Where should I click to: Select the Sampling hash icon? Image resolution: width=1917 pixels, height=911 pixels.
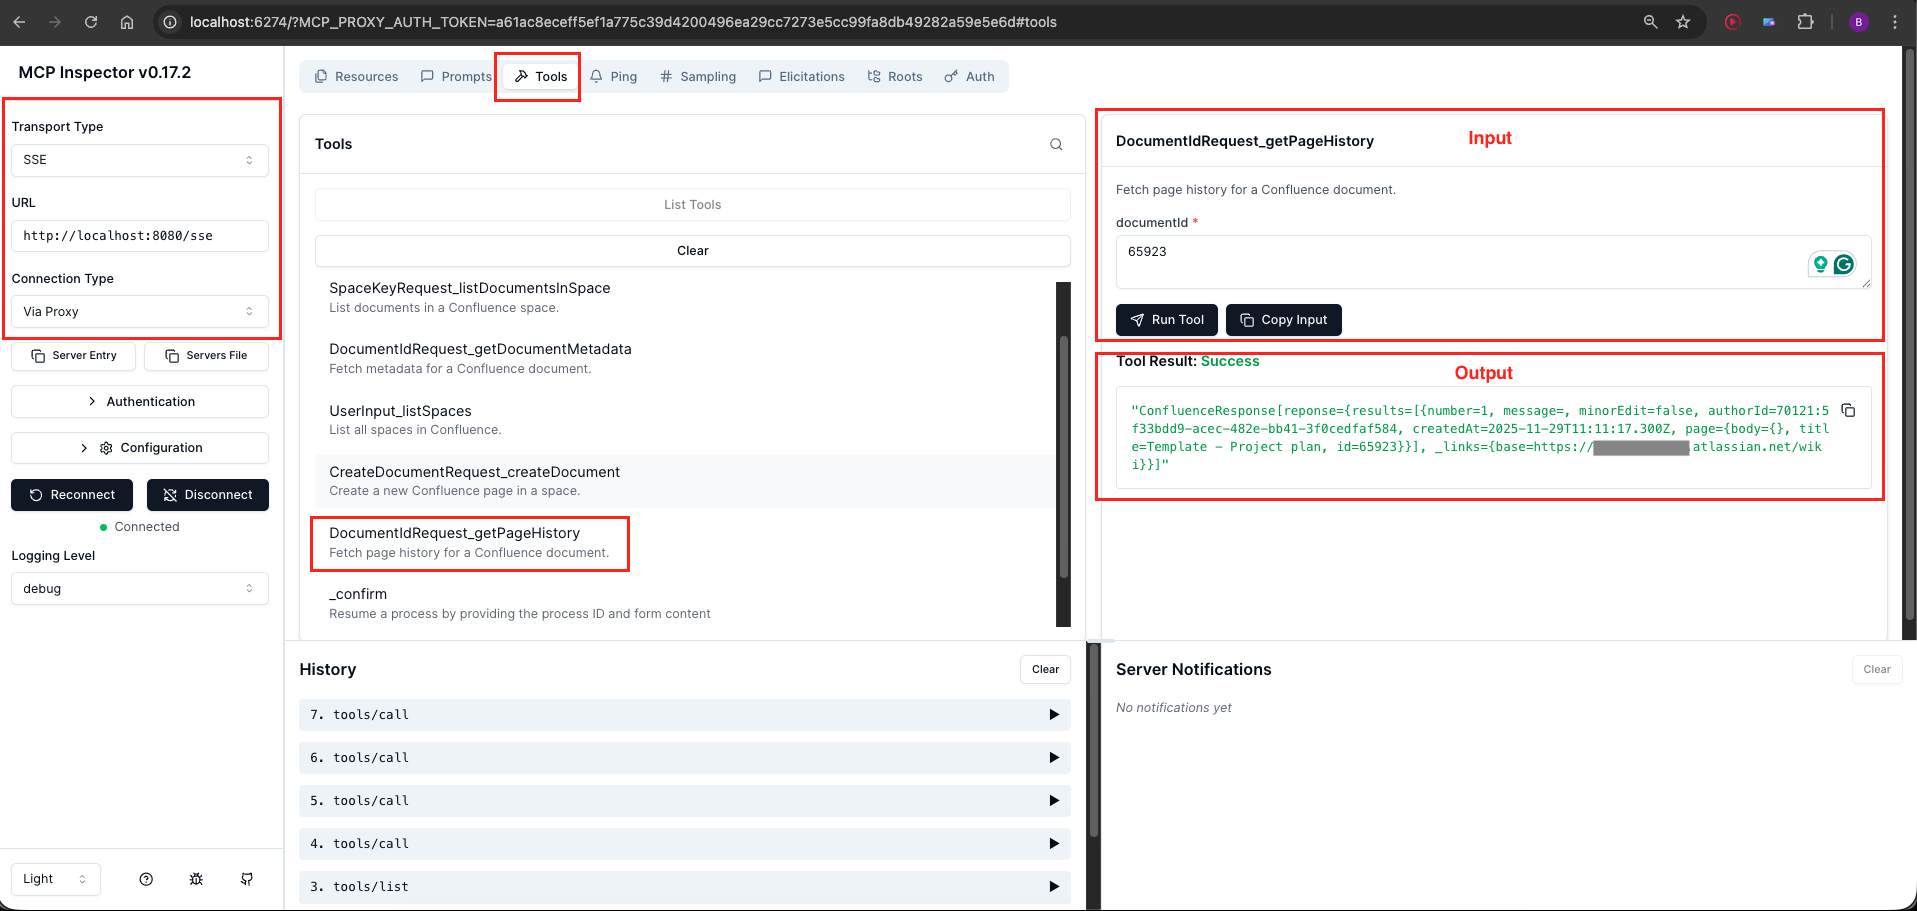click(x=665, y=76)
